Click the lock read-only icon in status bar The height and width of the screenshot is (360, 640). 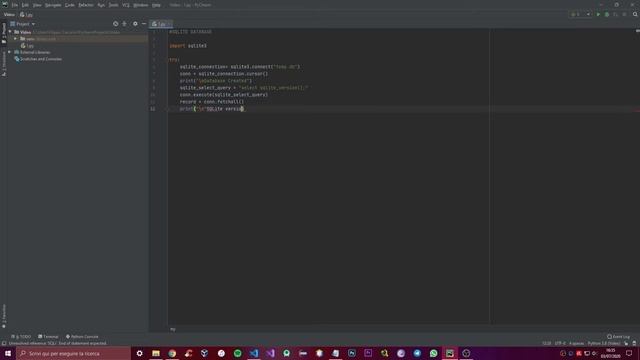point(626,343)
